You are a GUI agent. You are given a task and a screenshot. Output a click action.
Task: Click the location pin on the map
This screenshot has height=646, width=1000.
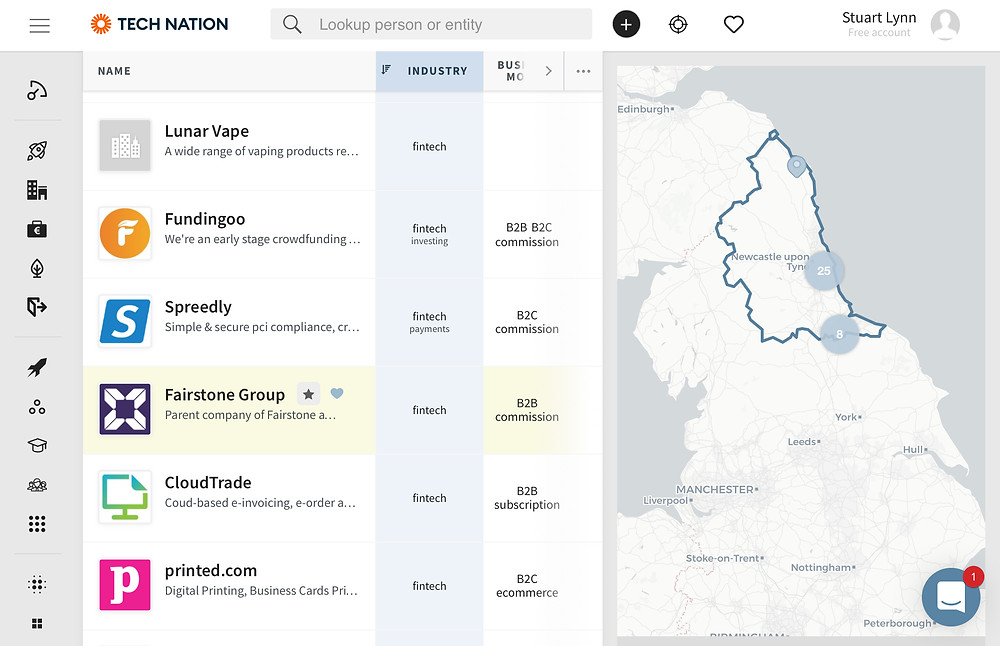(796, 166)
